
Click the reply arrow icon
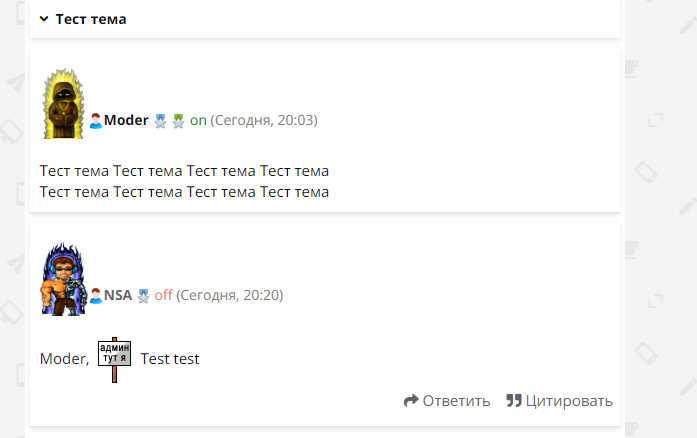click(x=410, y=401)
